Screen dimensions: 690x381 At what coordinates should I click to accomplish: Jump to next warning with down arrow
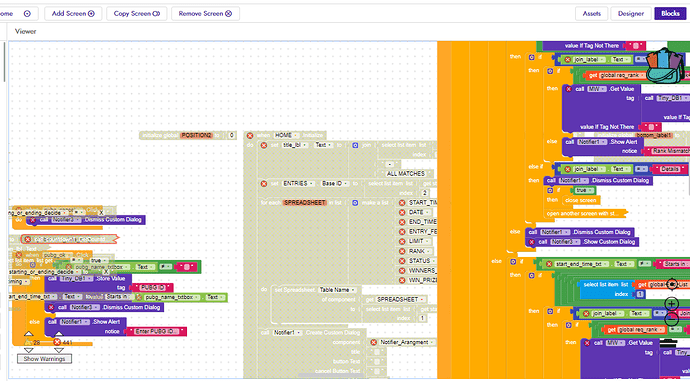[x=29, y=350]
